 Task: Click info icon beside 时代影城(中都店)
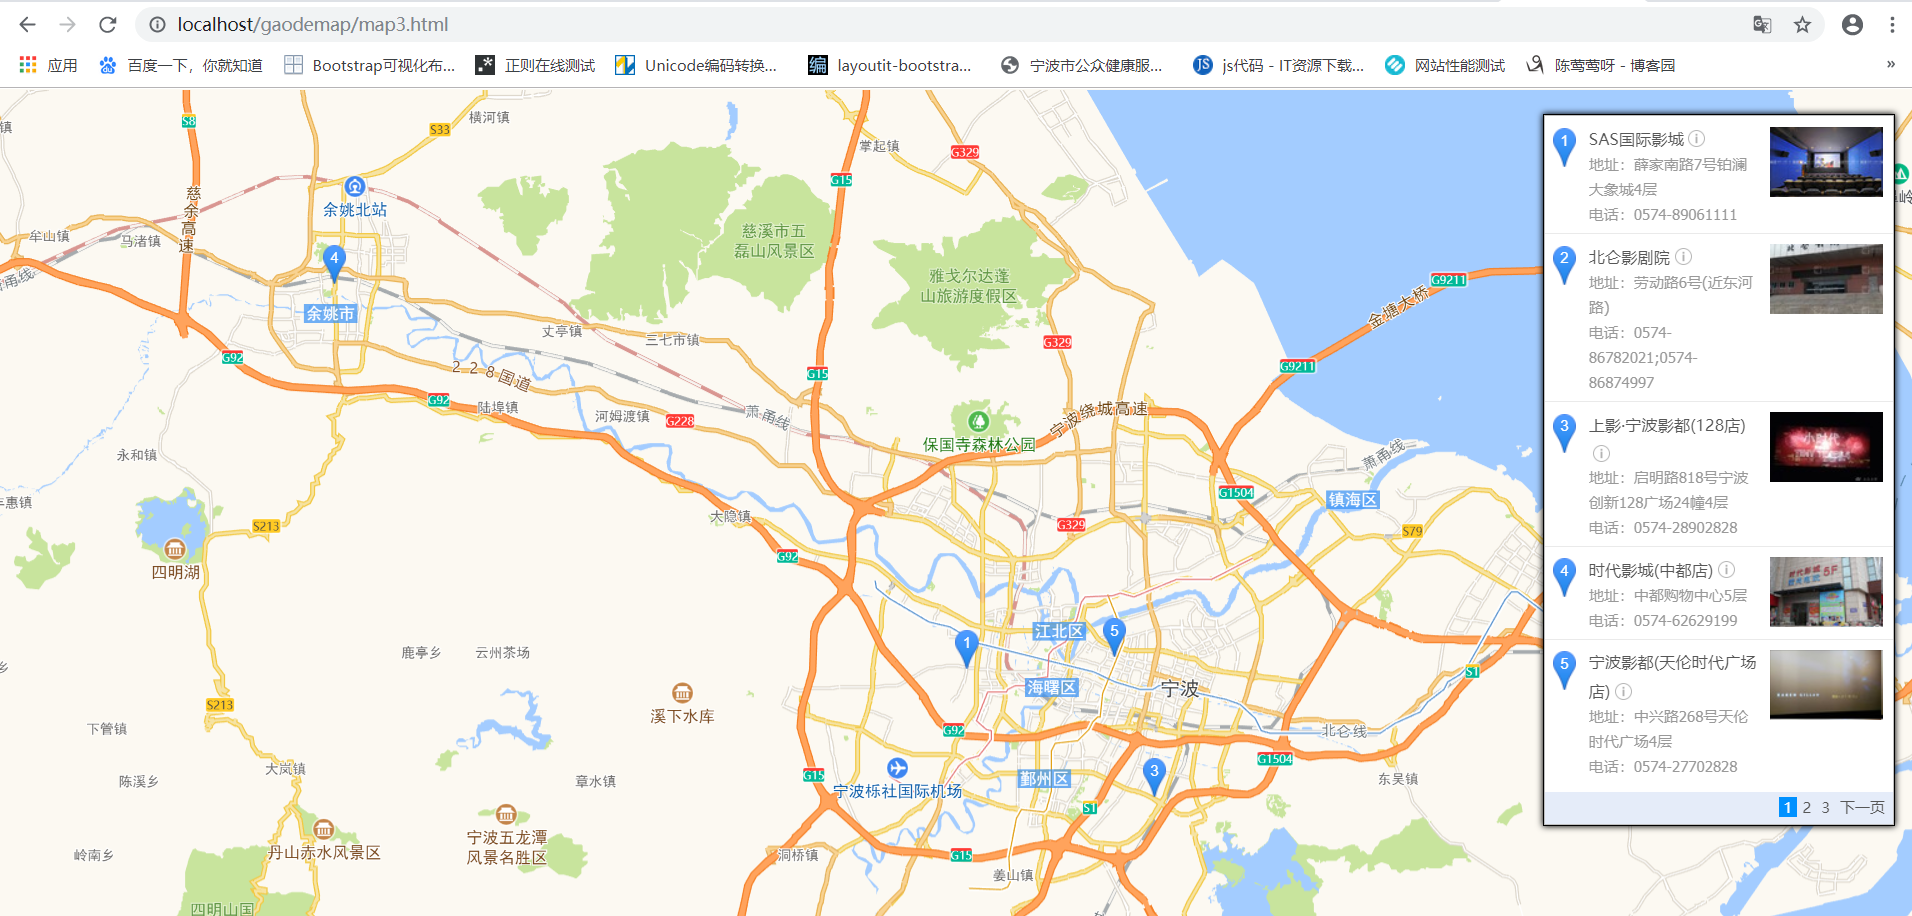(x=1726, y=570)
